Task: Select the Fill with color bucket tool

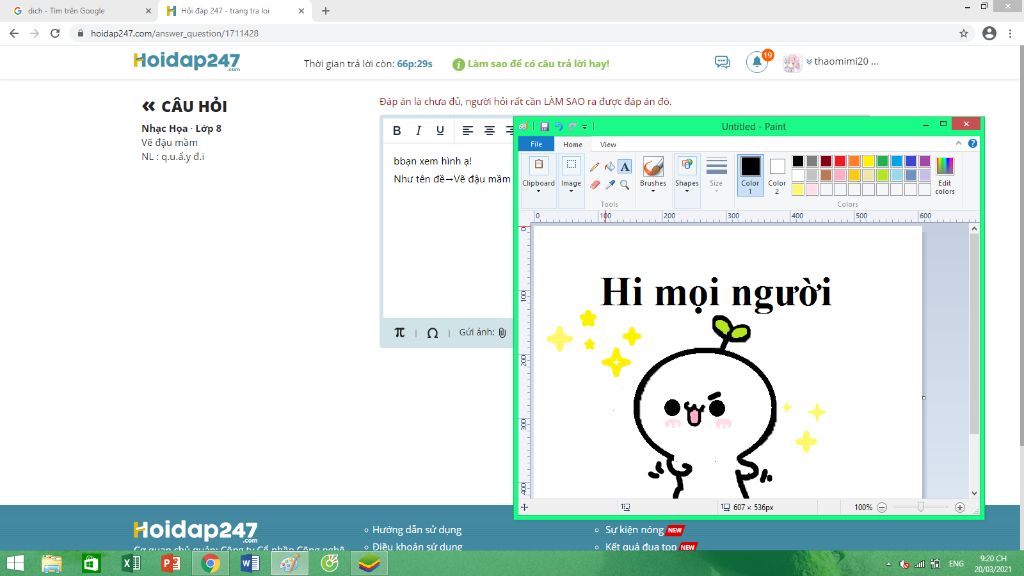Action: 609,167
